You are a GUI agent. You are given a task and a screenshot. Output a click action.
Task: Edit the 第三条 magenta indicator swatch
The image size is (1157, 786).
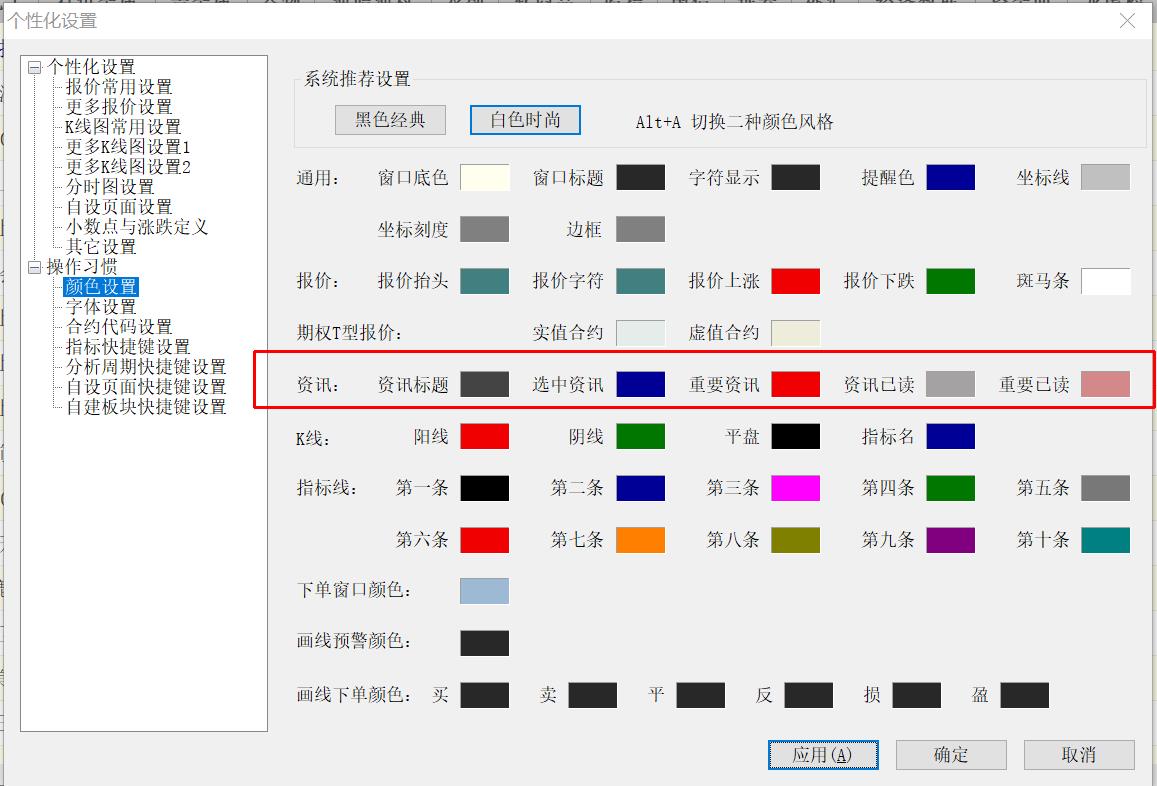click(795, 488)
